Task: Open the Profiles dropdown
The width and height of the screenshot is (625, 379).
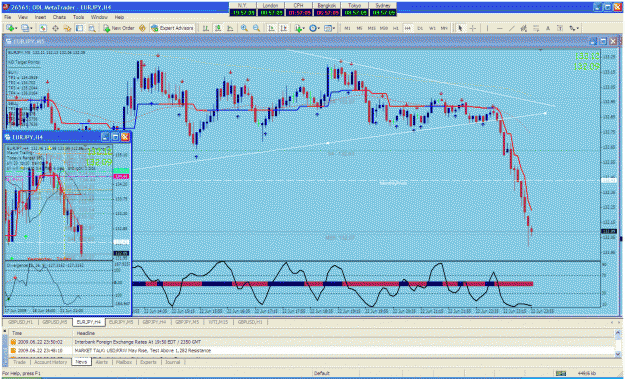Action: click(x=27, y=28)
